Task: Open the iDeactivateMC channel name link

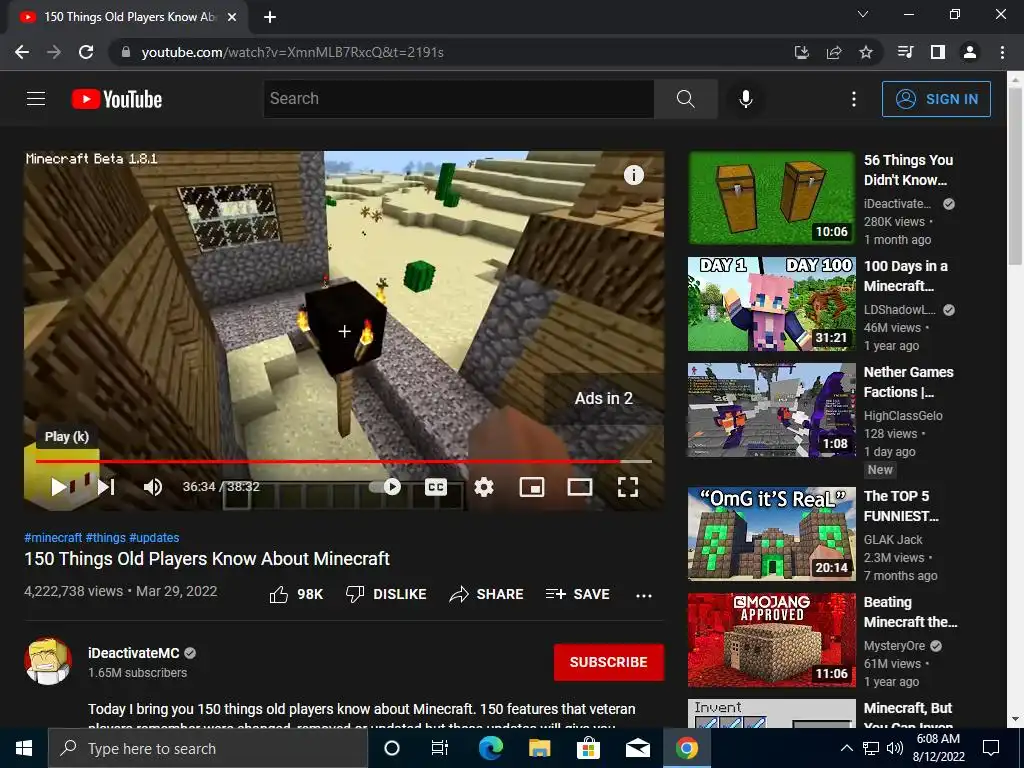Action: click(134, 653)
